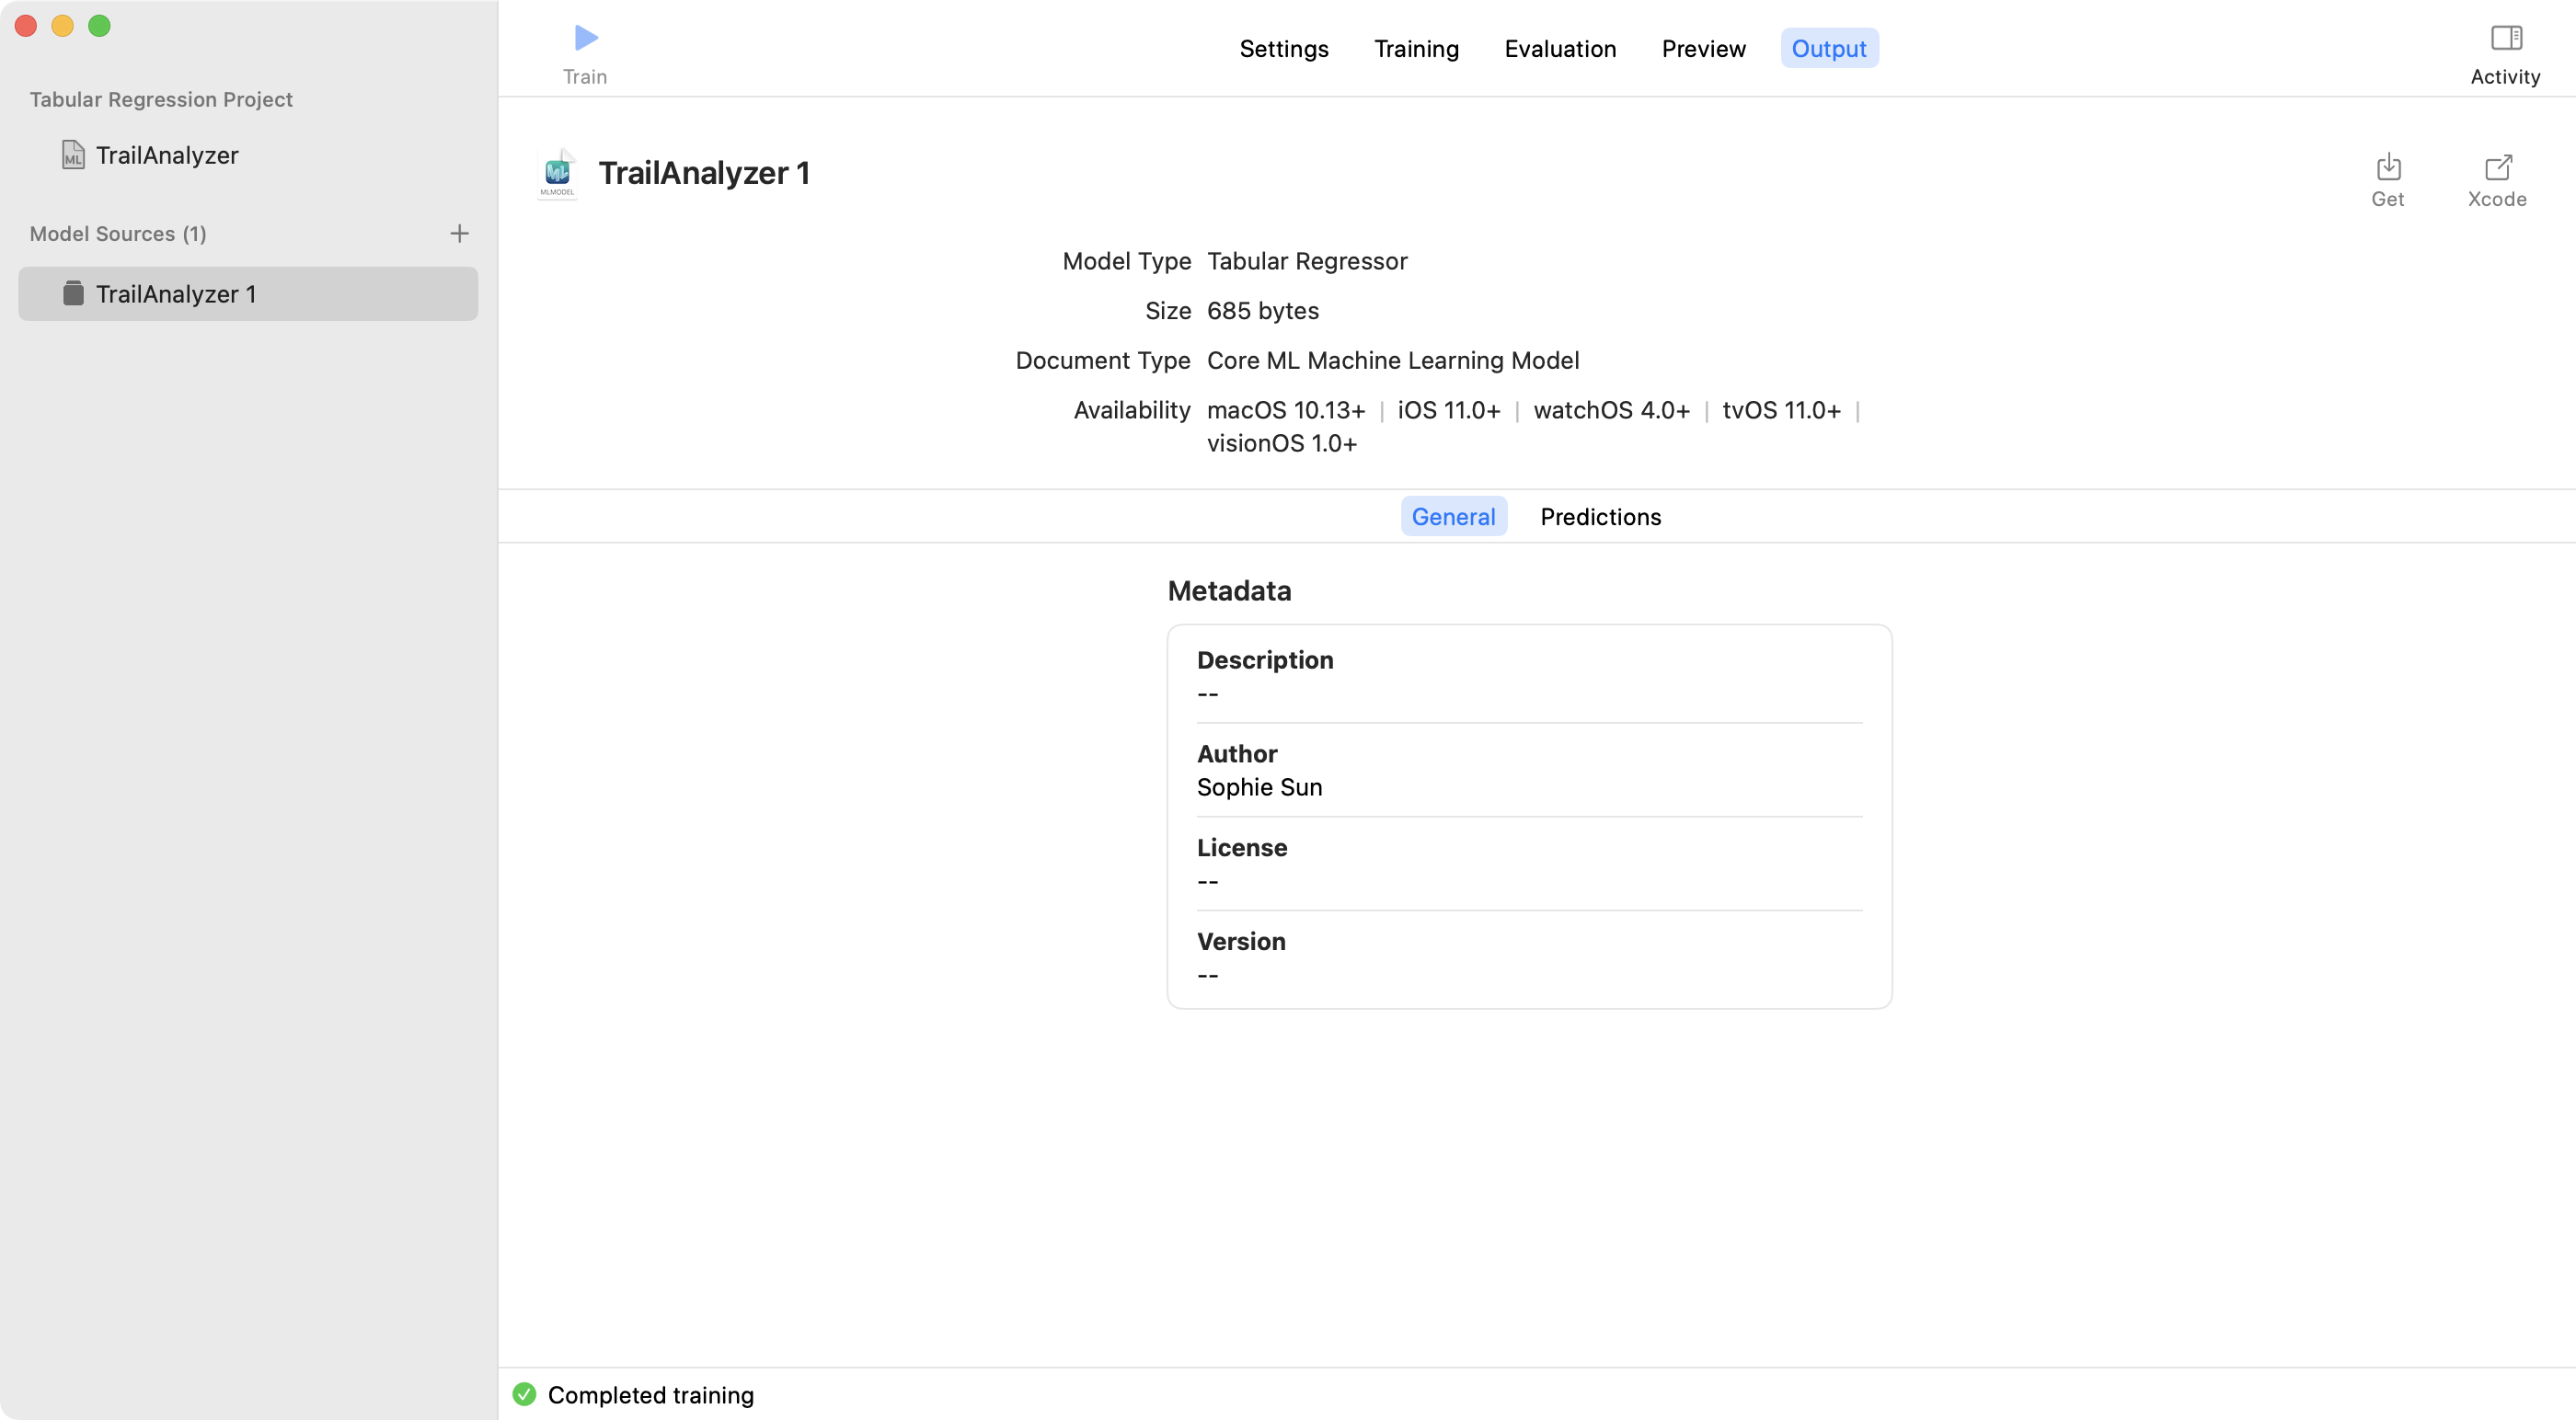Open model in Xcode icon
2576x1420 pixels.
tap(2498, 166)
